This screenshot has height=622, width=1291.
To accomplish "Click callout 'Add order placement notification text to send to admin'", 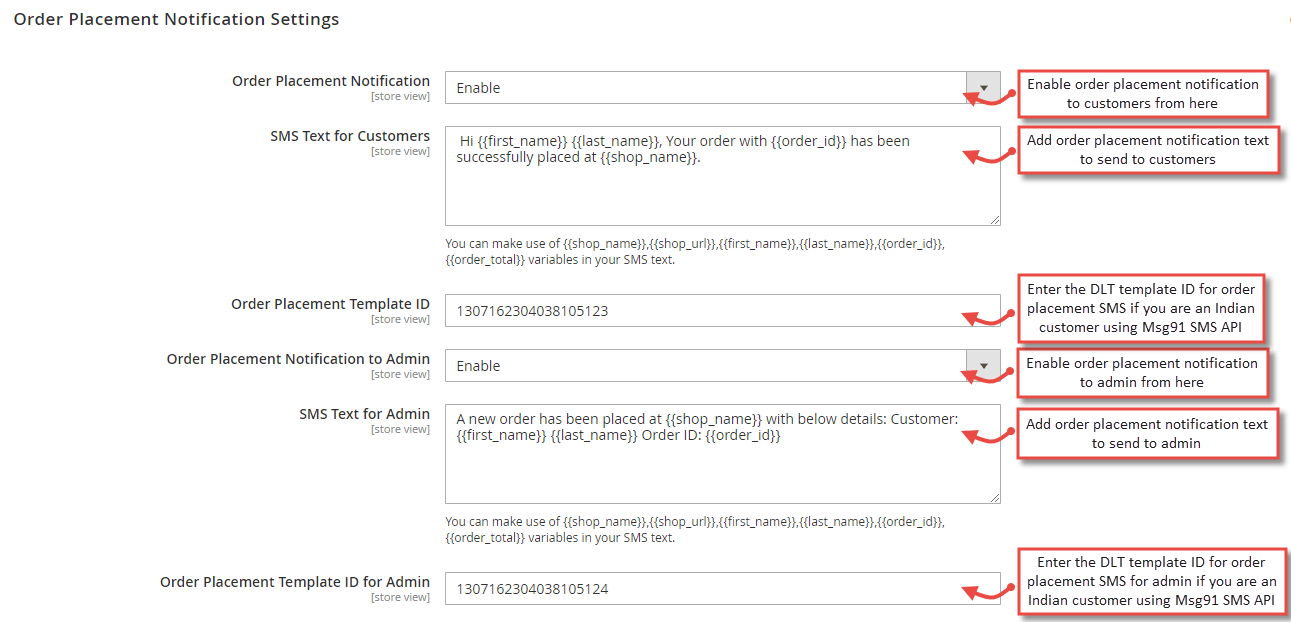I will click(x=1146, y=434).
